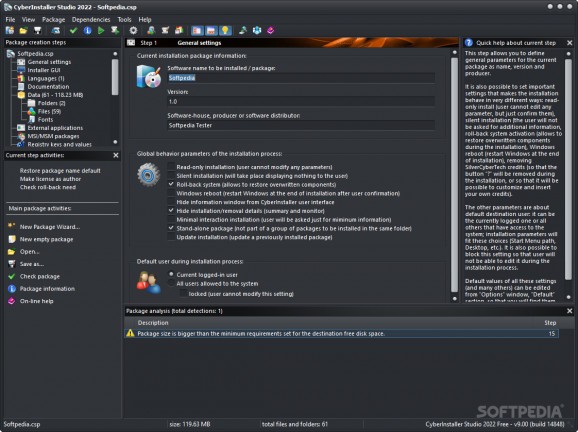Open the View menu
This screenshot has width=578, height=432.
(x=28, y=20)
